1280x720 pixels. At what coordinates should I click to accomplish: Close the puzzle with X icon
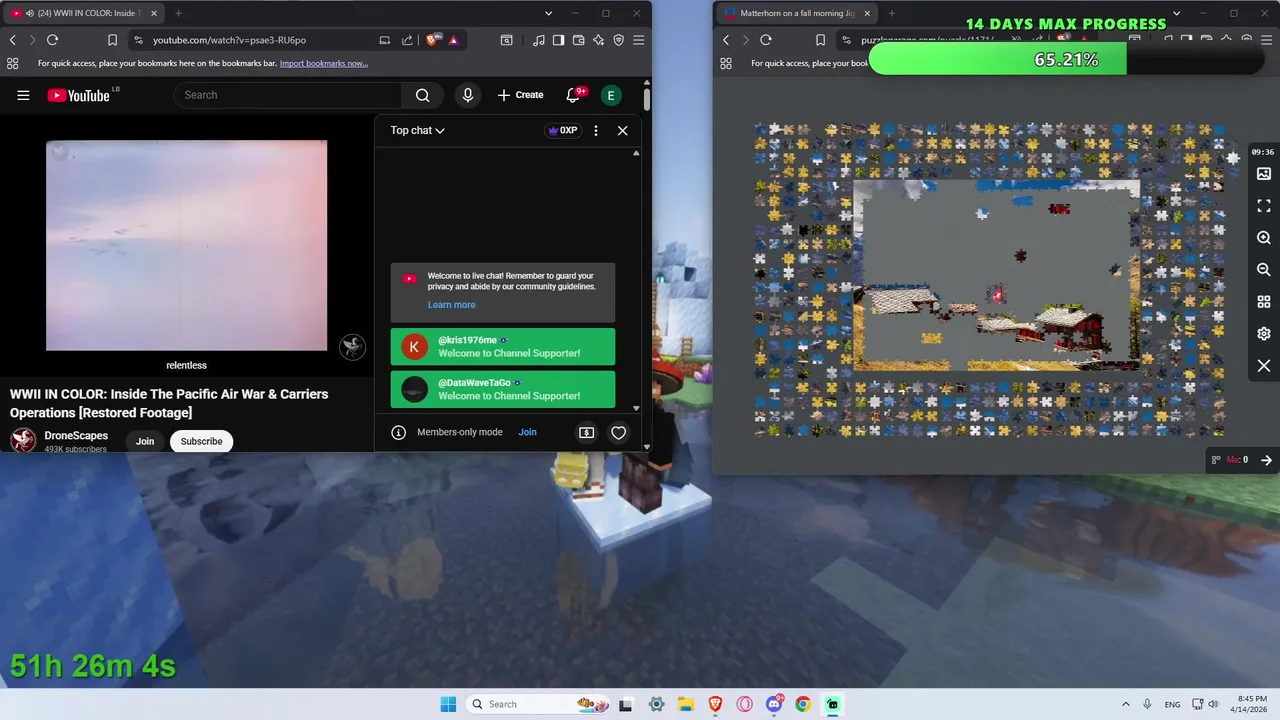[x=1263, y=366]
